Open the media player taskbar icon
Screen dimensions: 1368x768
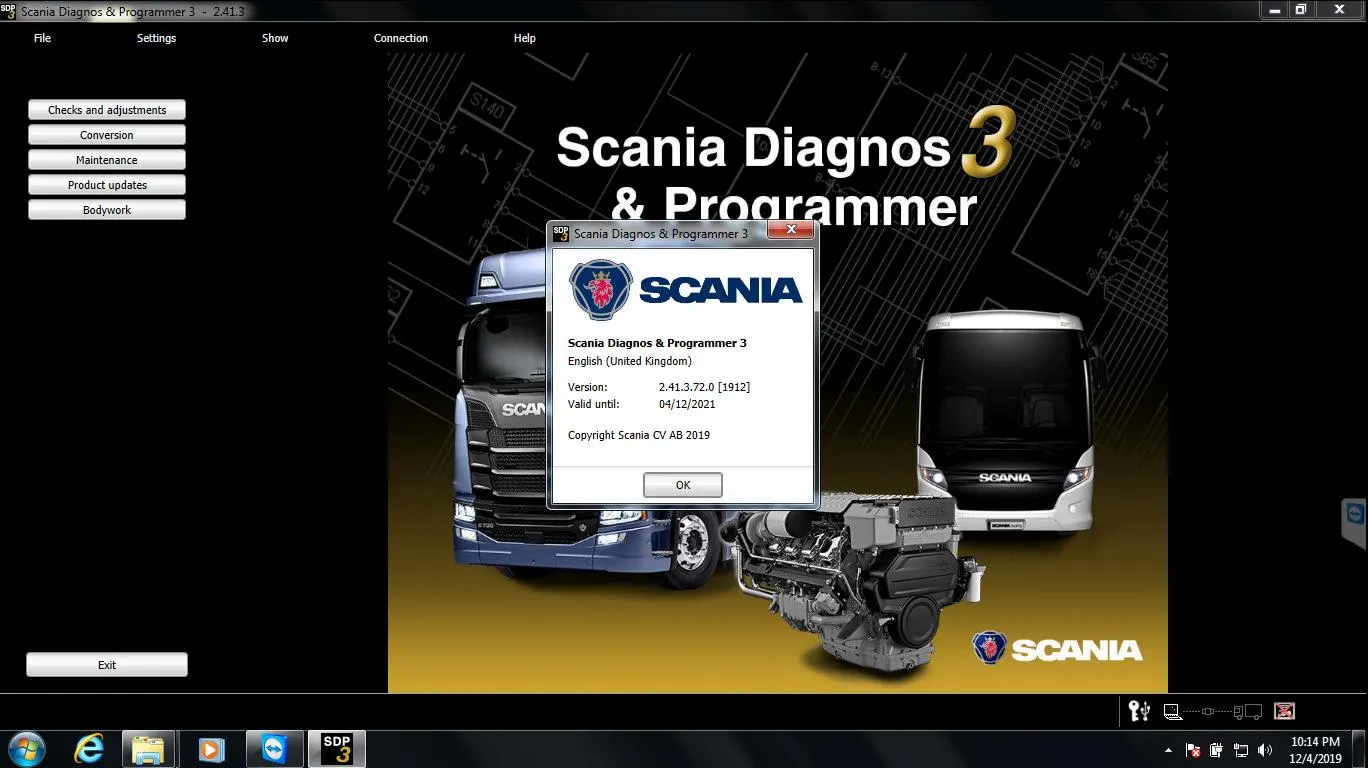click(211, 749)
